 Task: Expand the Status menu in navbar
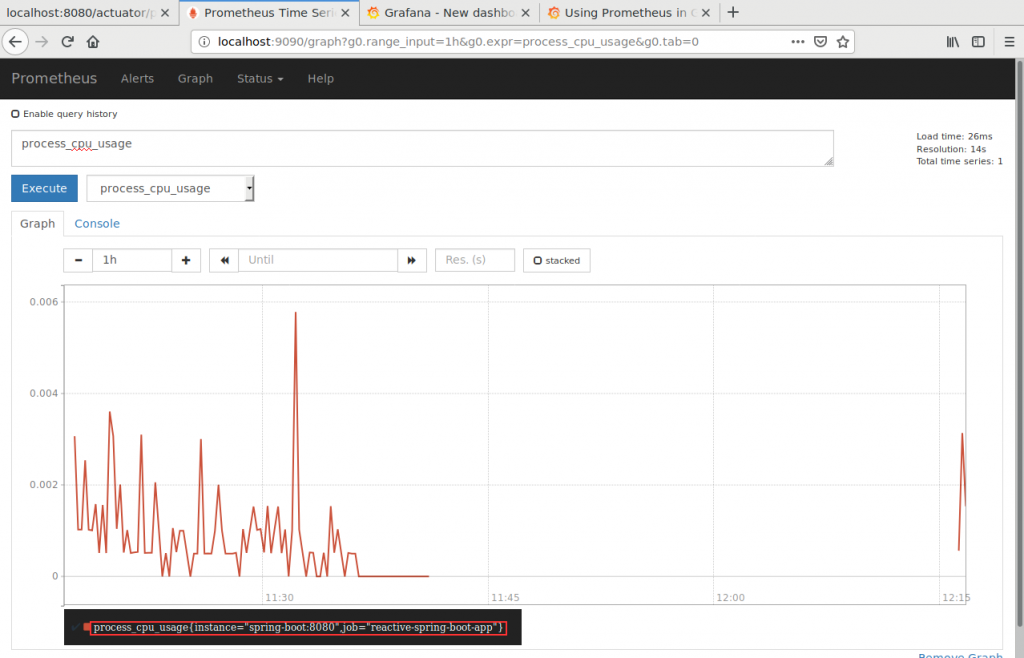(x=260, y=78)
